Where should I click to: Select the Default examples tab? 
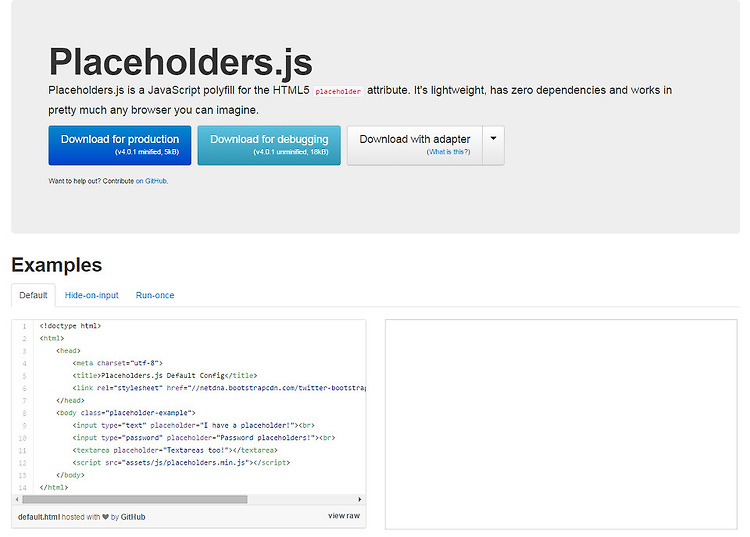33,295
